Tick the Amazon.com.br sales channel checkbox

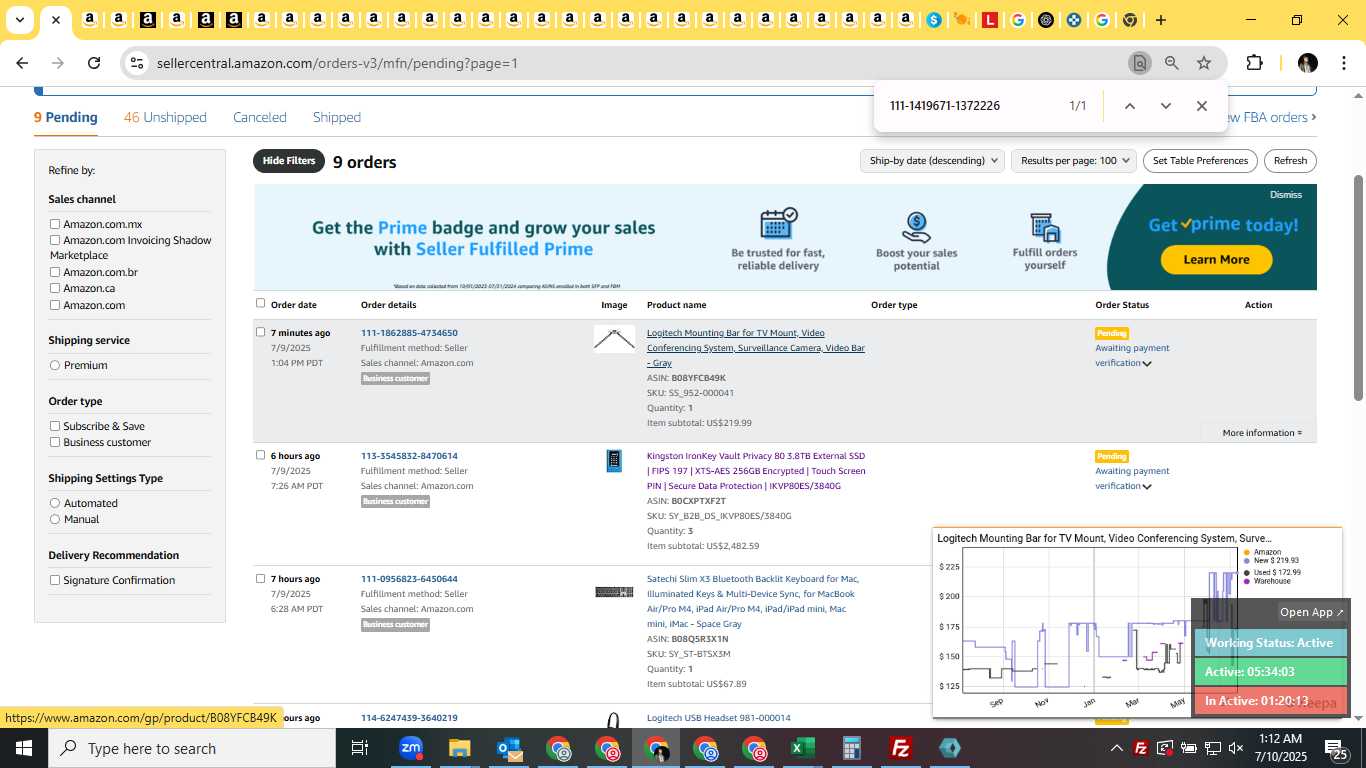[x=55, y=272]
